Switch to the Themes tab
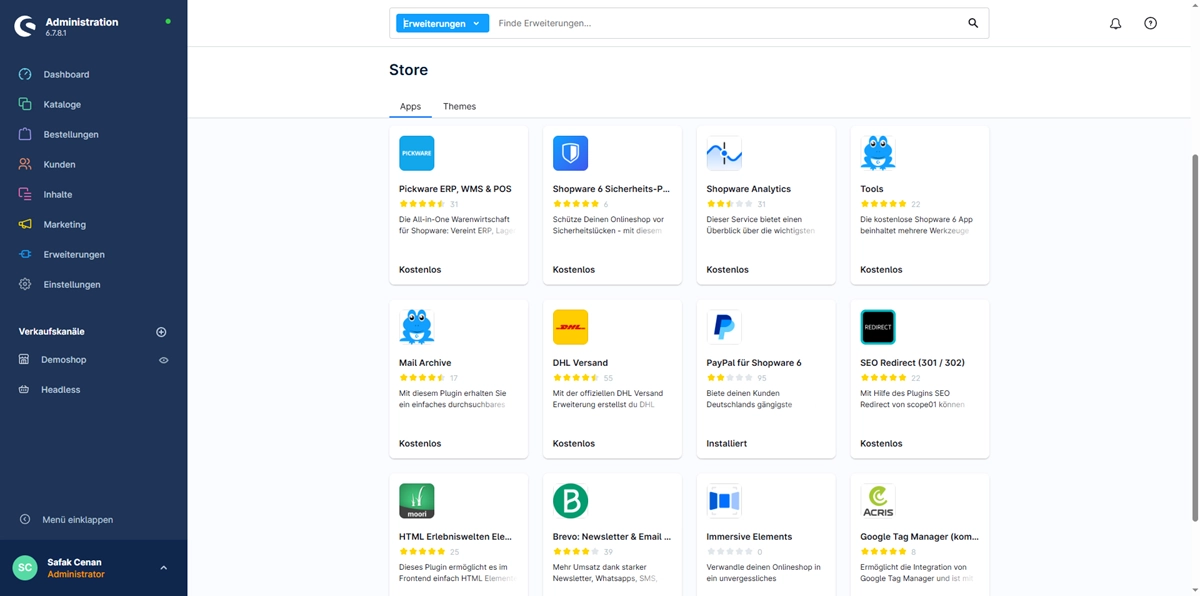 point(459,106)
